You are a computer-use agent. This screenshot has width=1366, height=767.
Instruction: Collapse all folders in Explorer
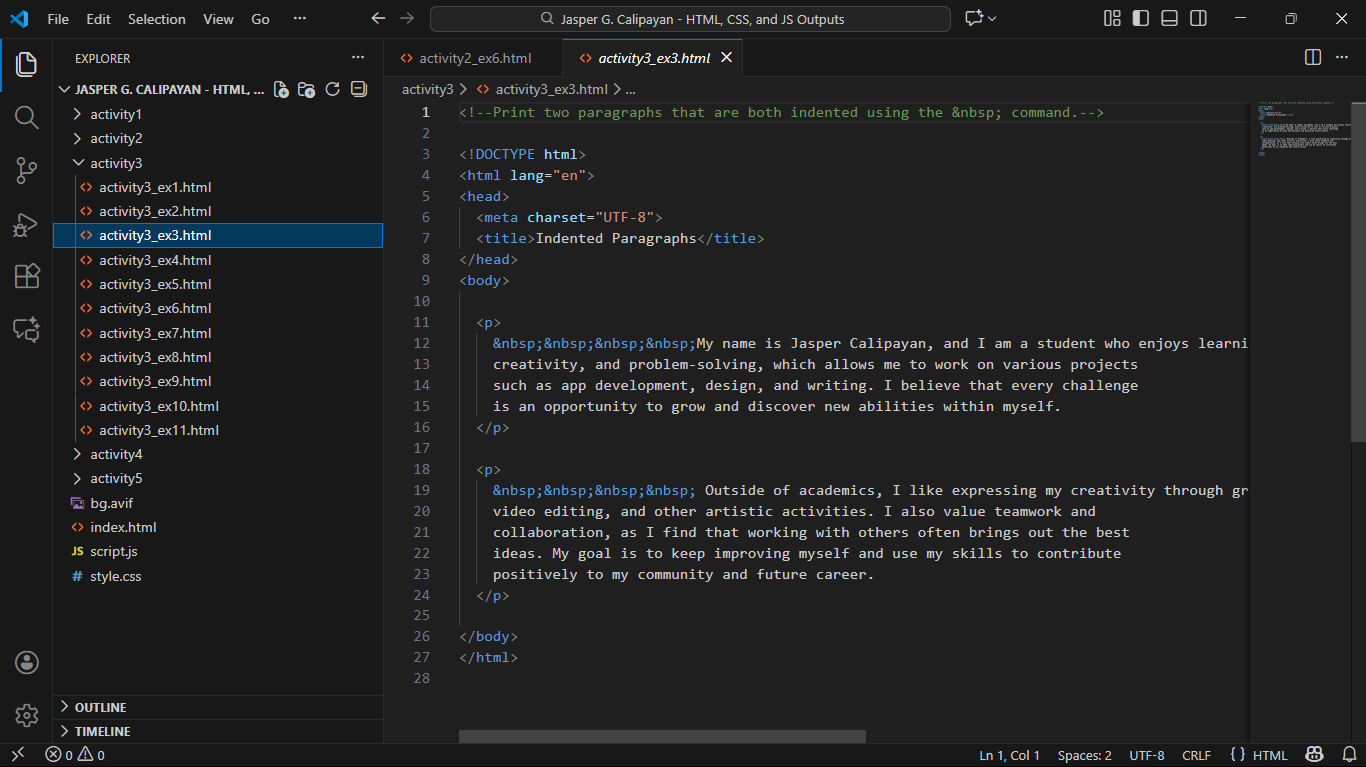[x=359, y=90]
